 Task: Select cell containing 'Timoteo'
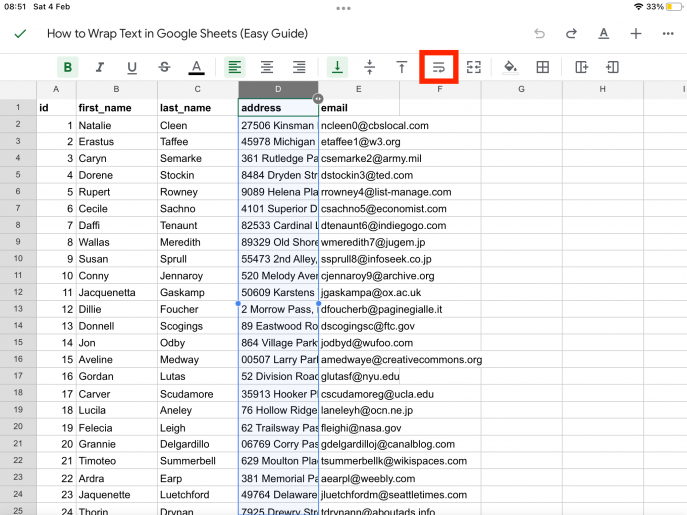click(117, 461)
